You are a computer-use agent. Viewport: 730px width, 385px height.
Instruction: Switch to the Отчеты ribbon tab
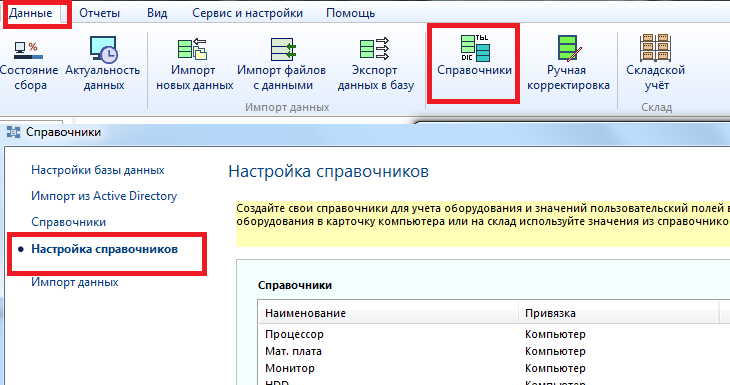click(99, 13)
